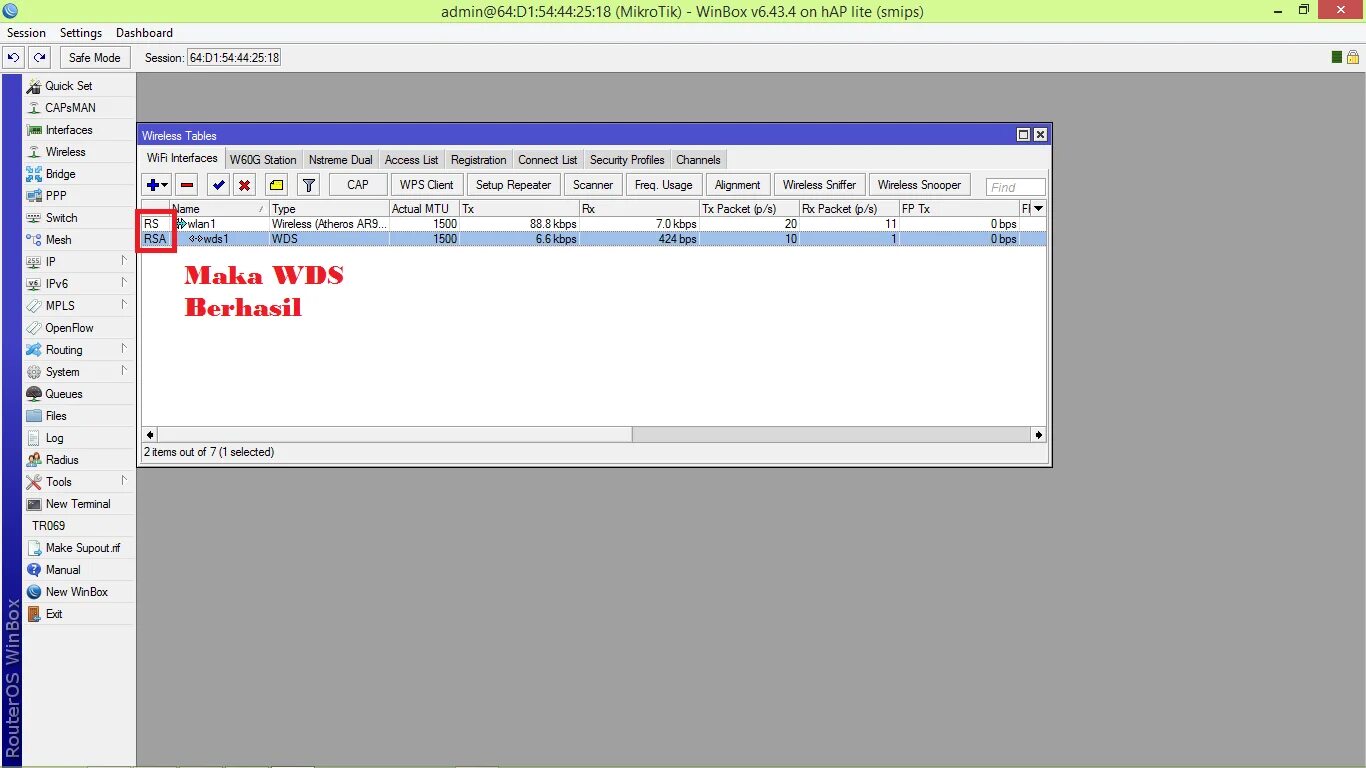Screen dimensions: 1366x768
Task: Click the Log icon in sidebar
Action: click(x=34, y=438)
